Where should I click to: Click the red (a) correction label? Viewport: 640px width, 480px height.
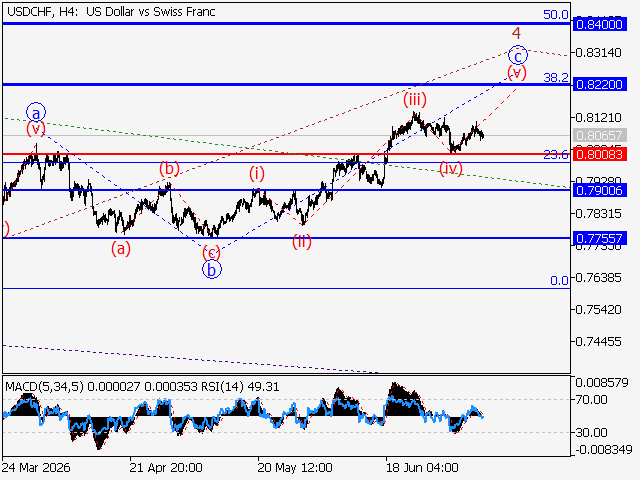[121, 248]
